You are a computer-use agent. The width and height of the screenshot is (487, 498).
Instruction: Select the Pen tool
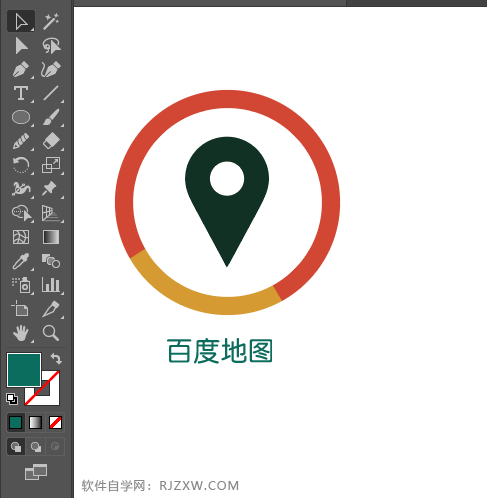coord(21,69)
